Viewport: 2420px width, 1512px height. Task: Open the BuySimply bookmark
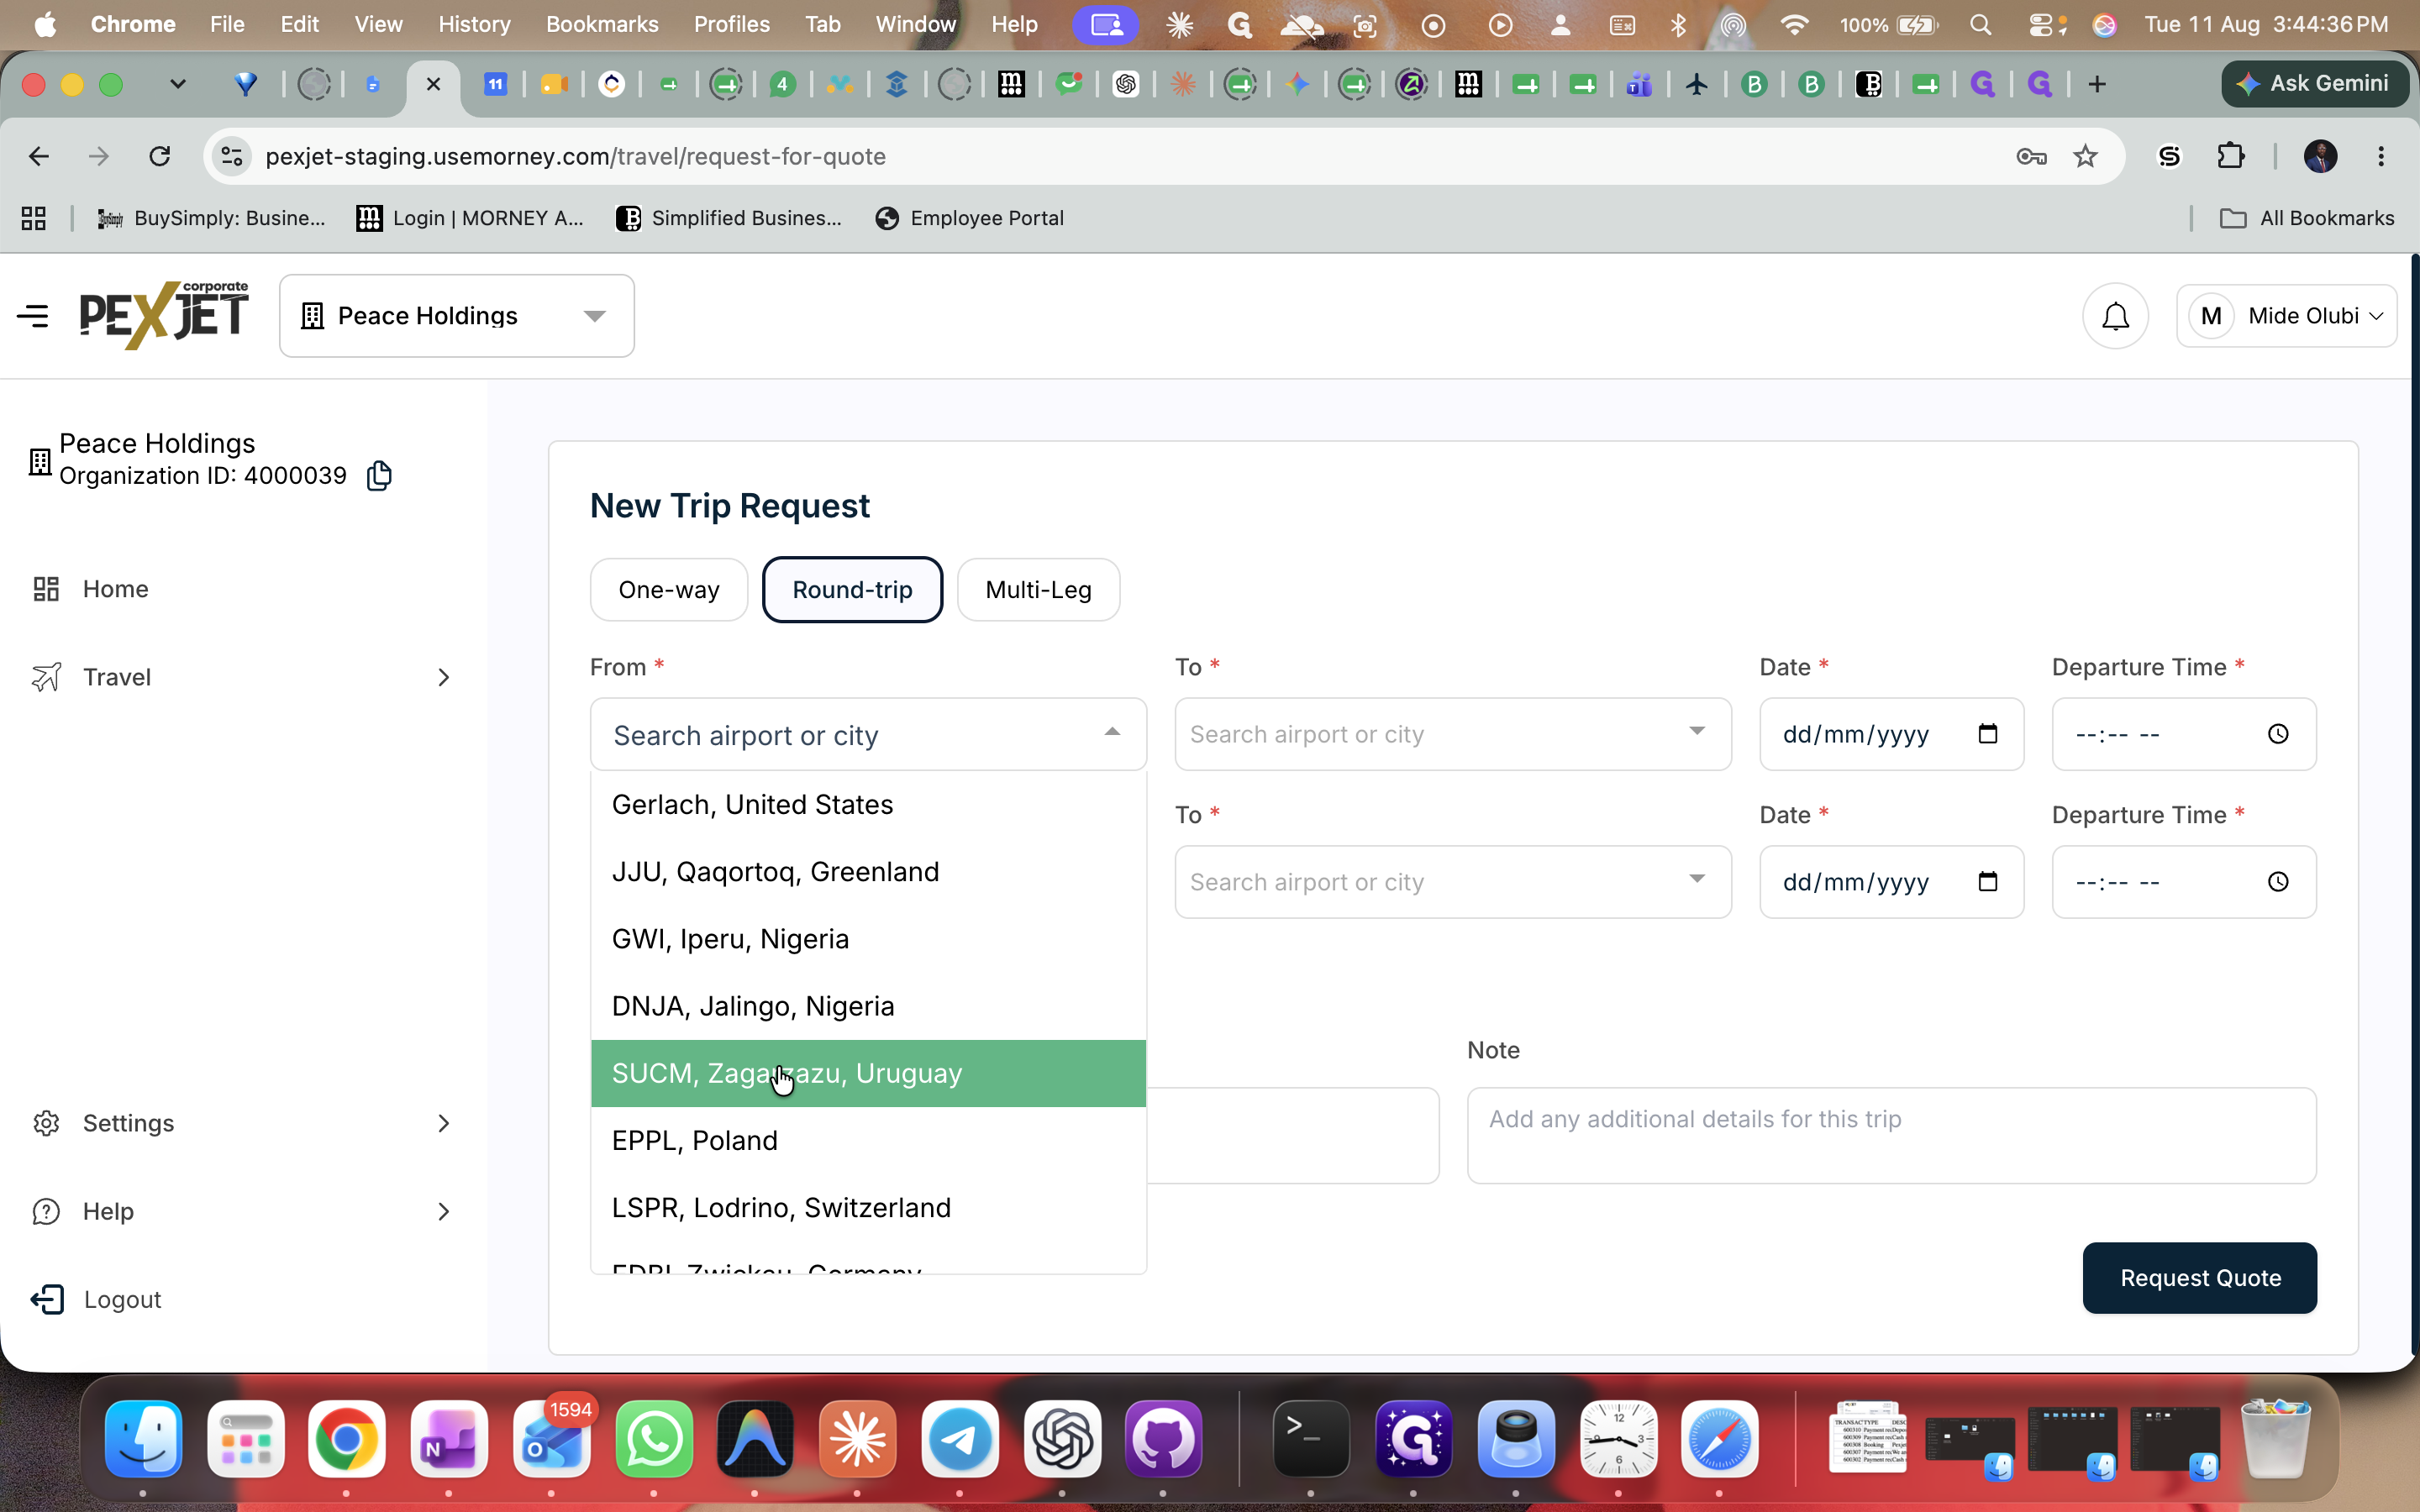click(x=211, y=218)
